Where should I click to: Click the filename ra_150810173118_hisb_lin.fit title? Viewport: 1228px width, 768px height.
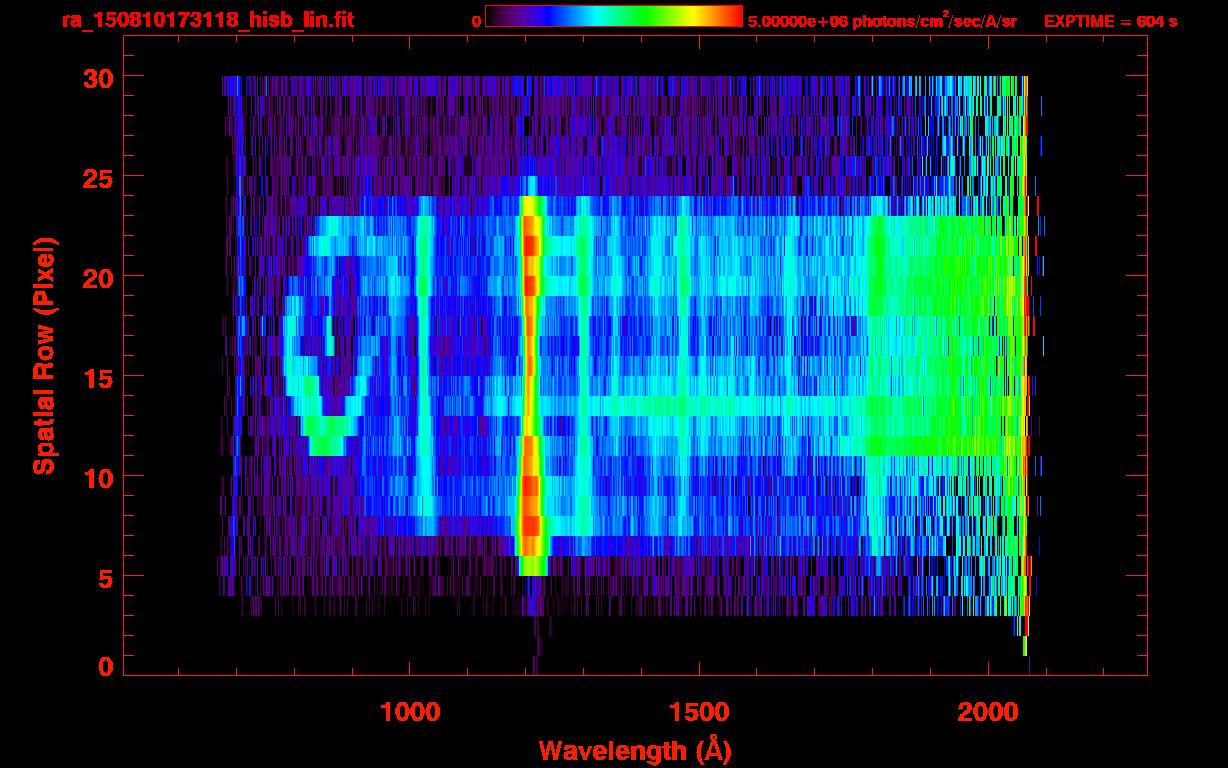tap(206, 21)
